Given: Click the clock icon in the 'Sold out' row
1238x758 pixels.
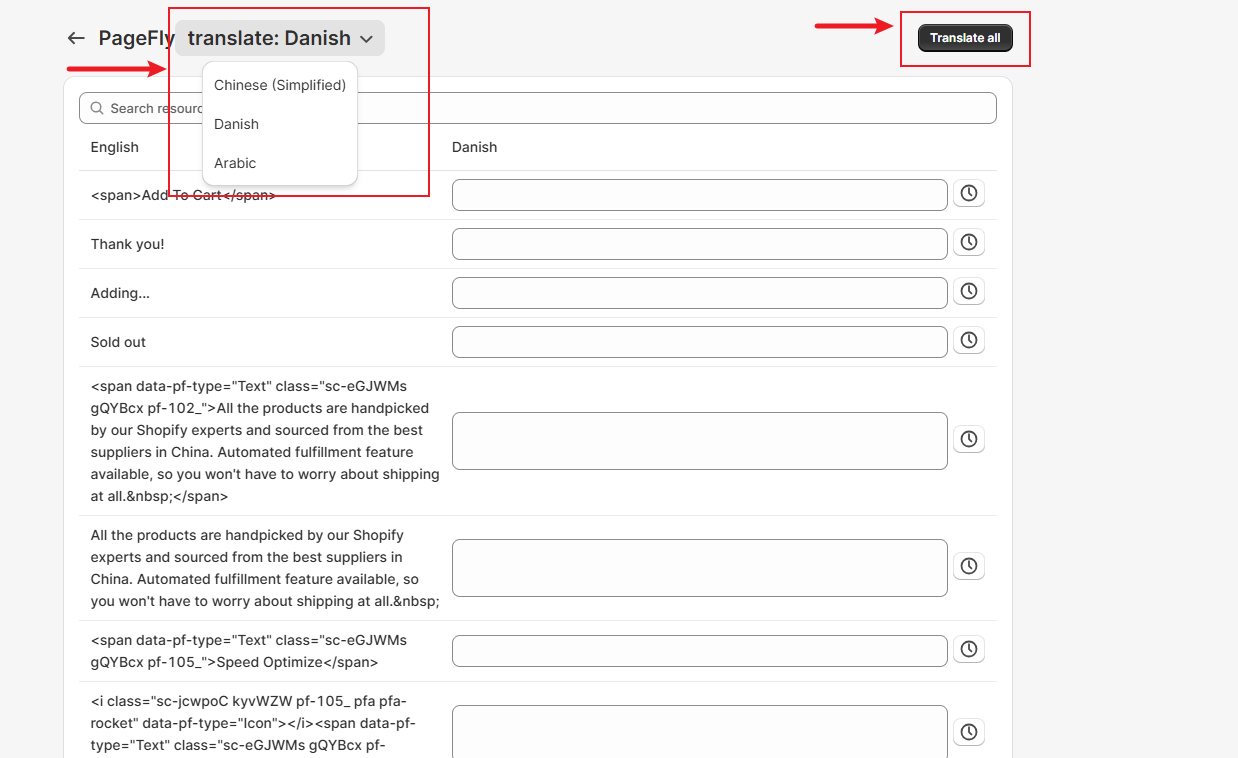Looking at the screenshot, I should (x=969, y=340).
